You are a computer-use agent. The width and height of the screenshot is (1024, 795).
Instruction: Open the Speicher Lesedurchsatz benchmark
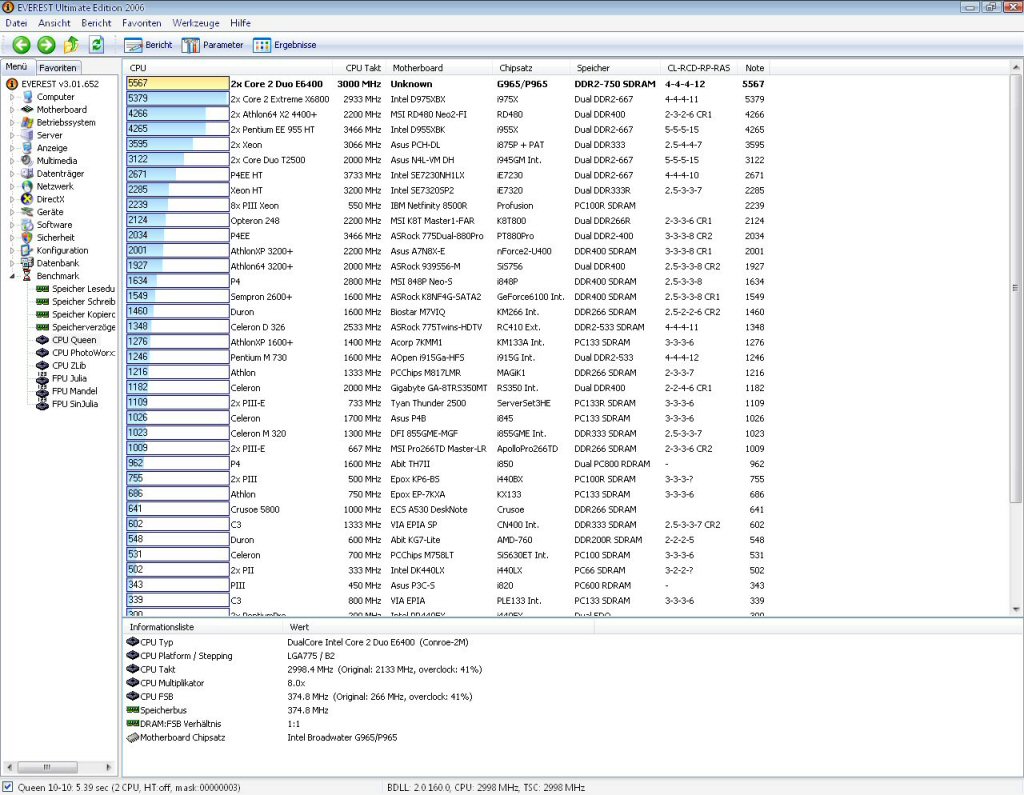76,289
